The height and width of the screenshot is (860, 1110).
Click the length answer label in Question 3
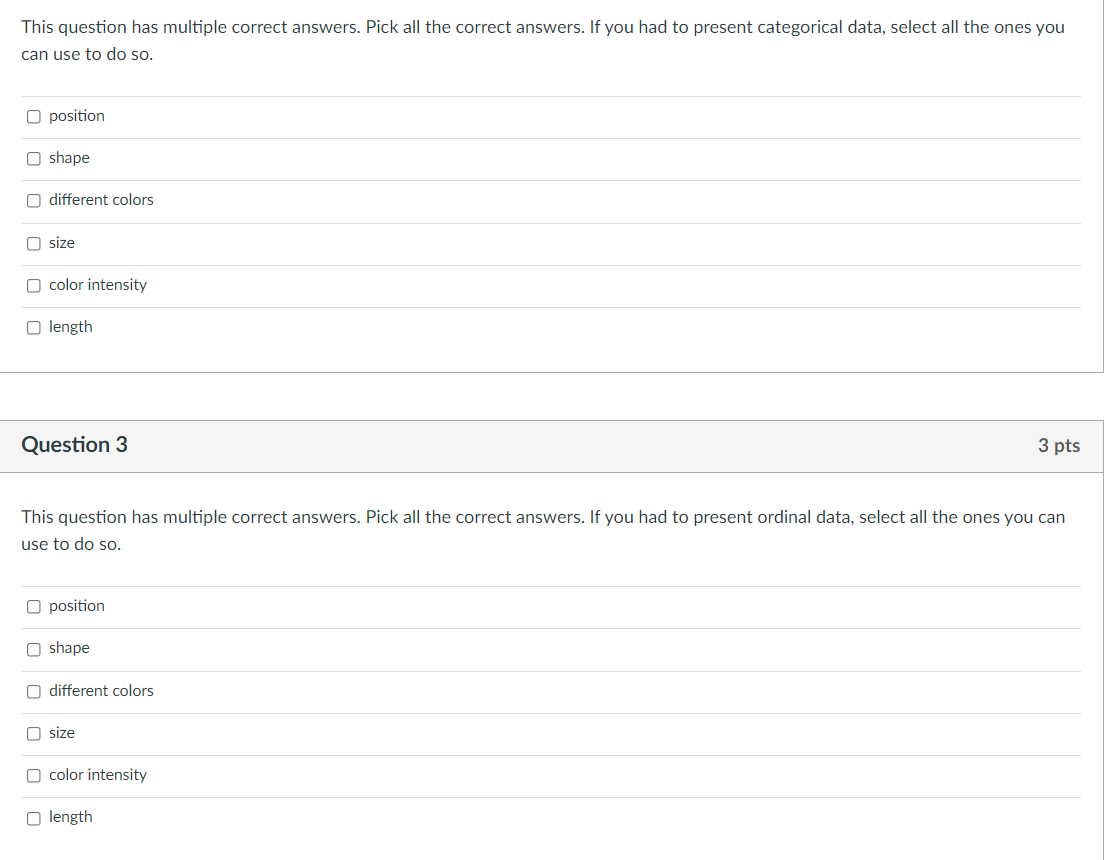pos(71,817)
